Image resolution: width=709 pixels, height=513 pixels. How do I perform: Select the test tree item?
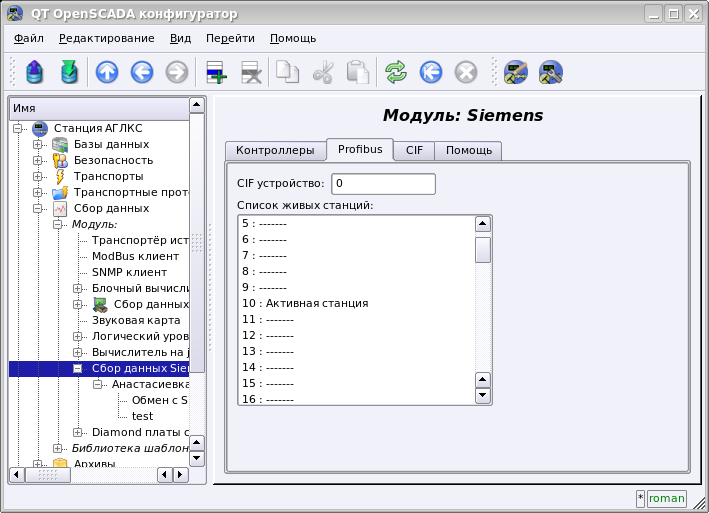click(142, 416)
